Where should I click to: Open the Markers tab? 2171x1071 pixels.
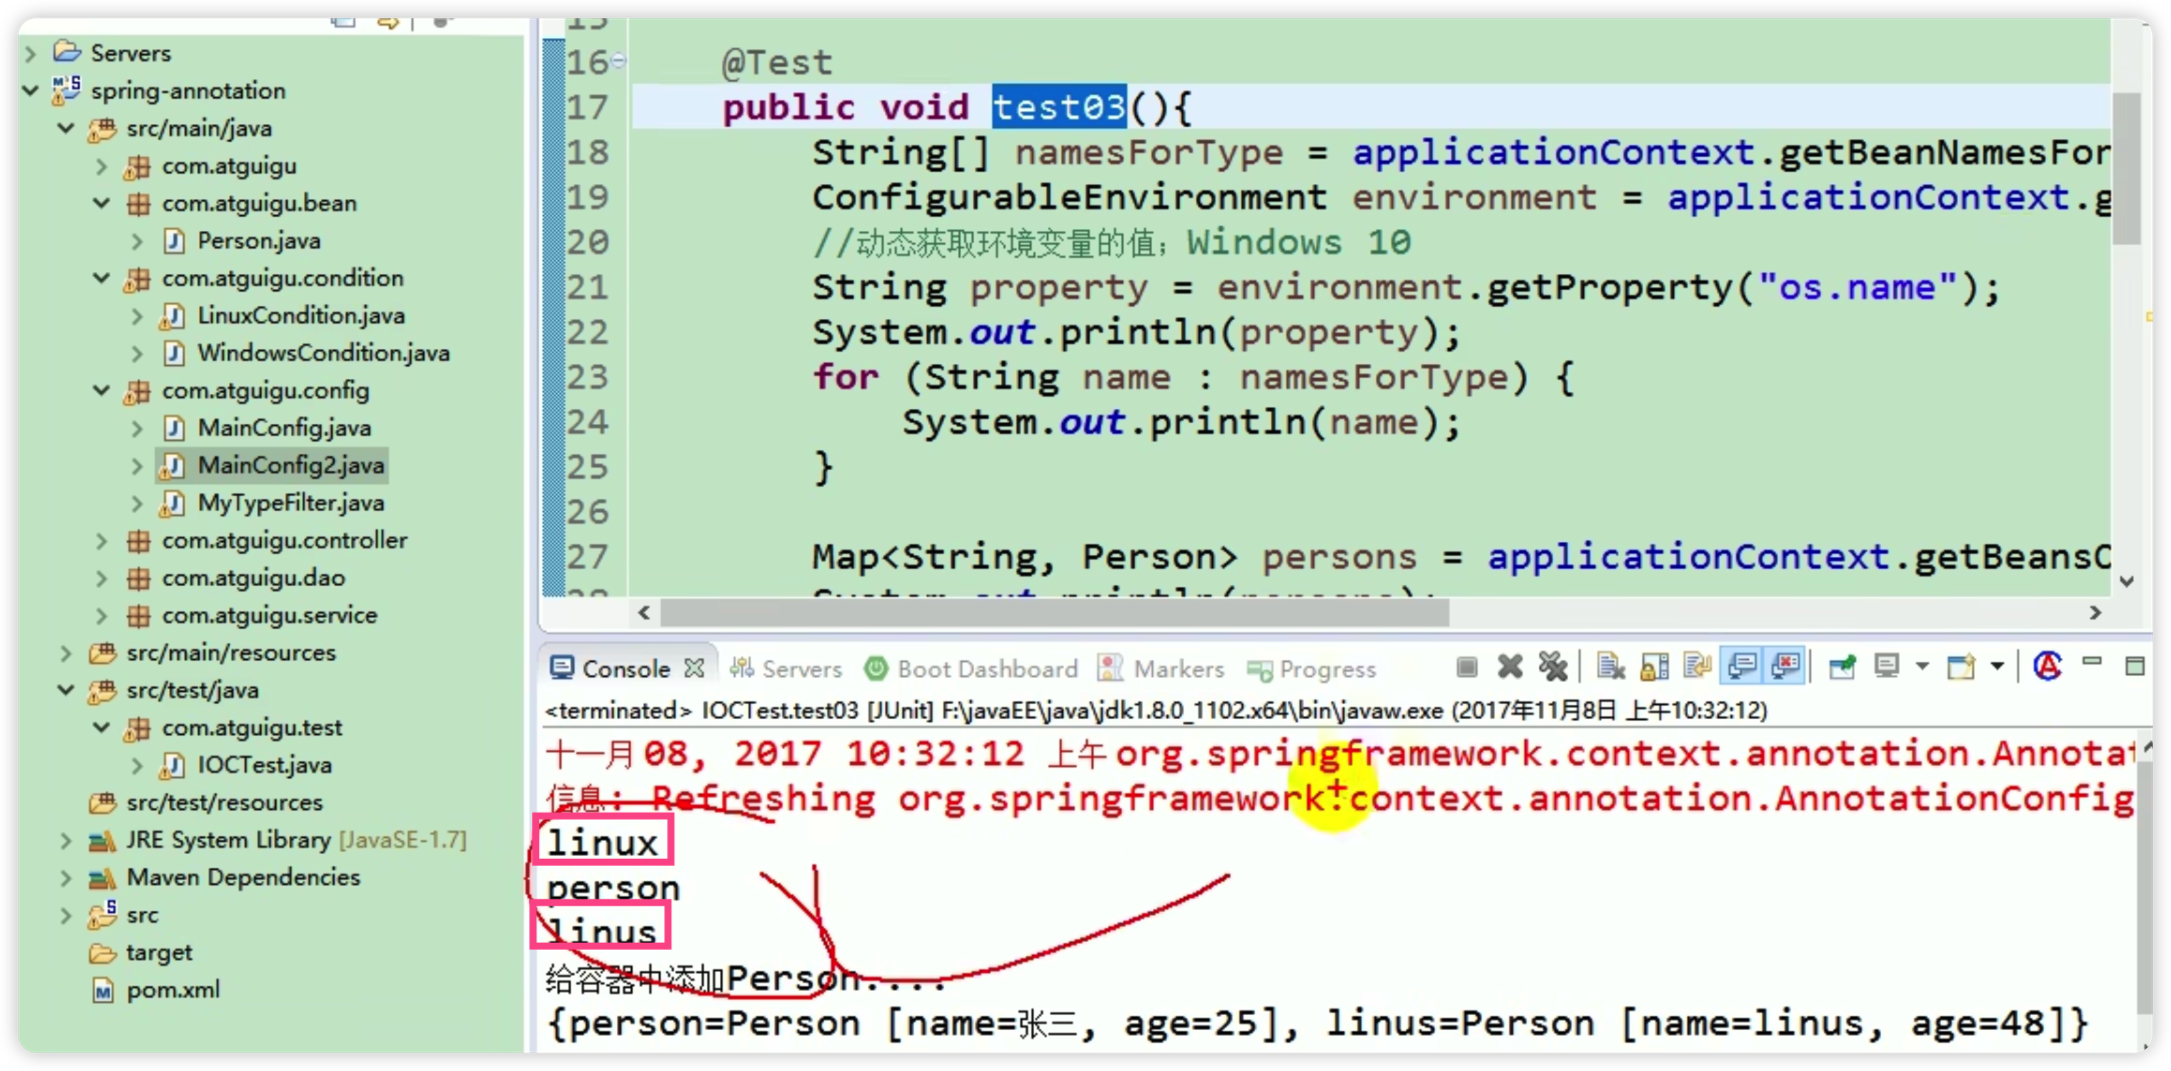tap(1162, 668)
